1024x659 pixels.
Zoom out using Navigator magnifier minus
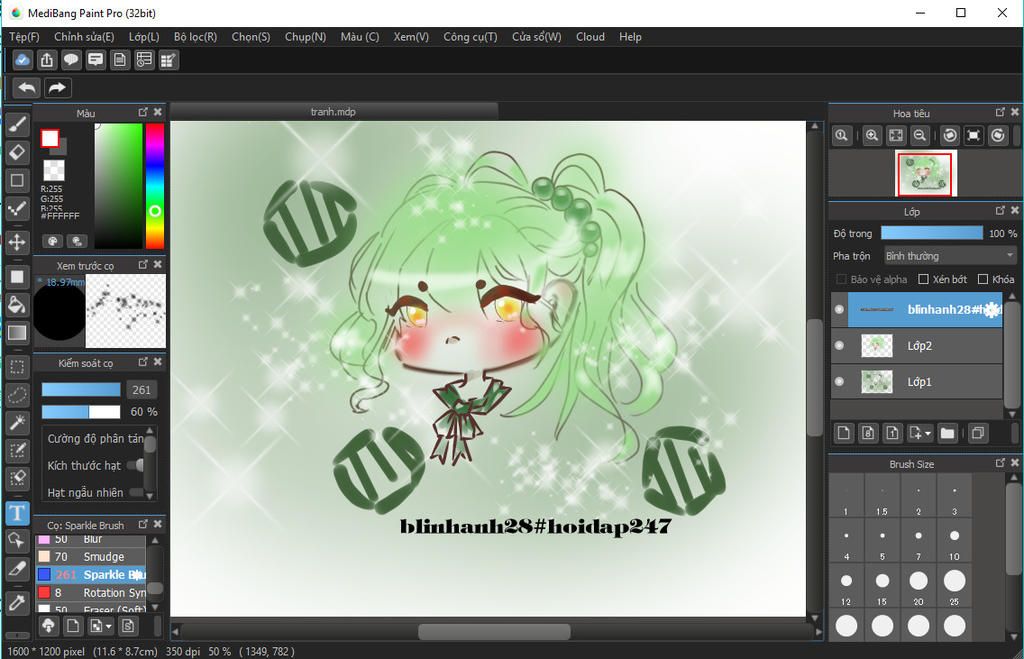(x=920, y=135)
